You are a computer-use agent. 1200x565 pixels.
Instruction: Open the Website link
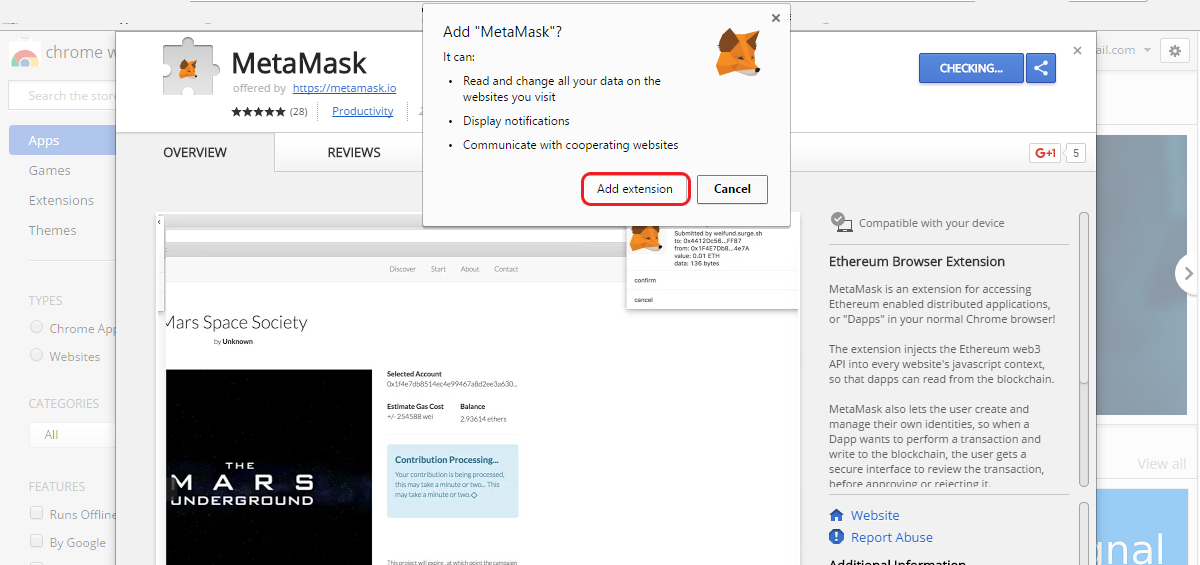(875, 515)
